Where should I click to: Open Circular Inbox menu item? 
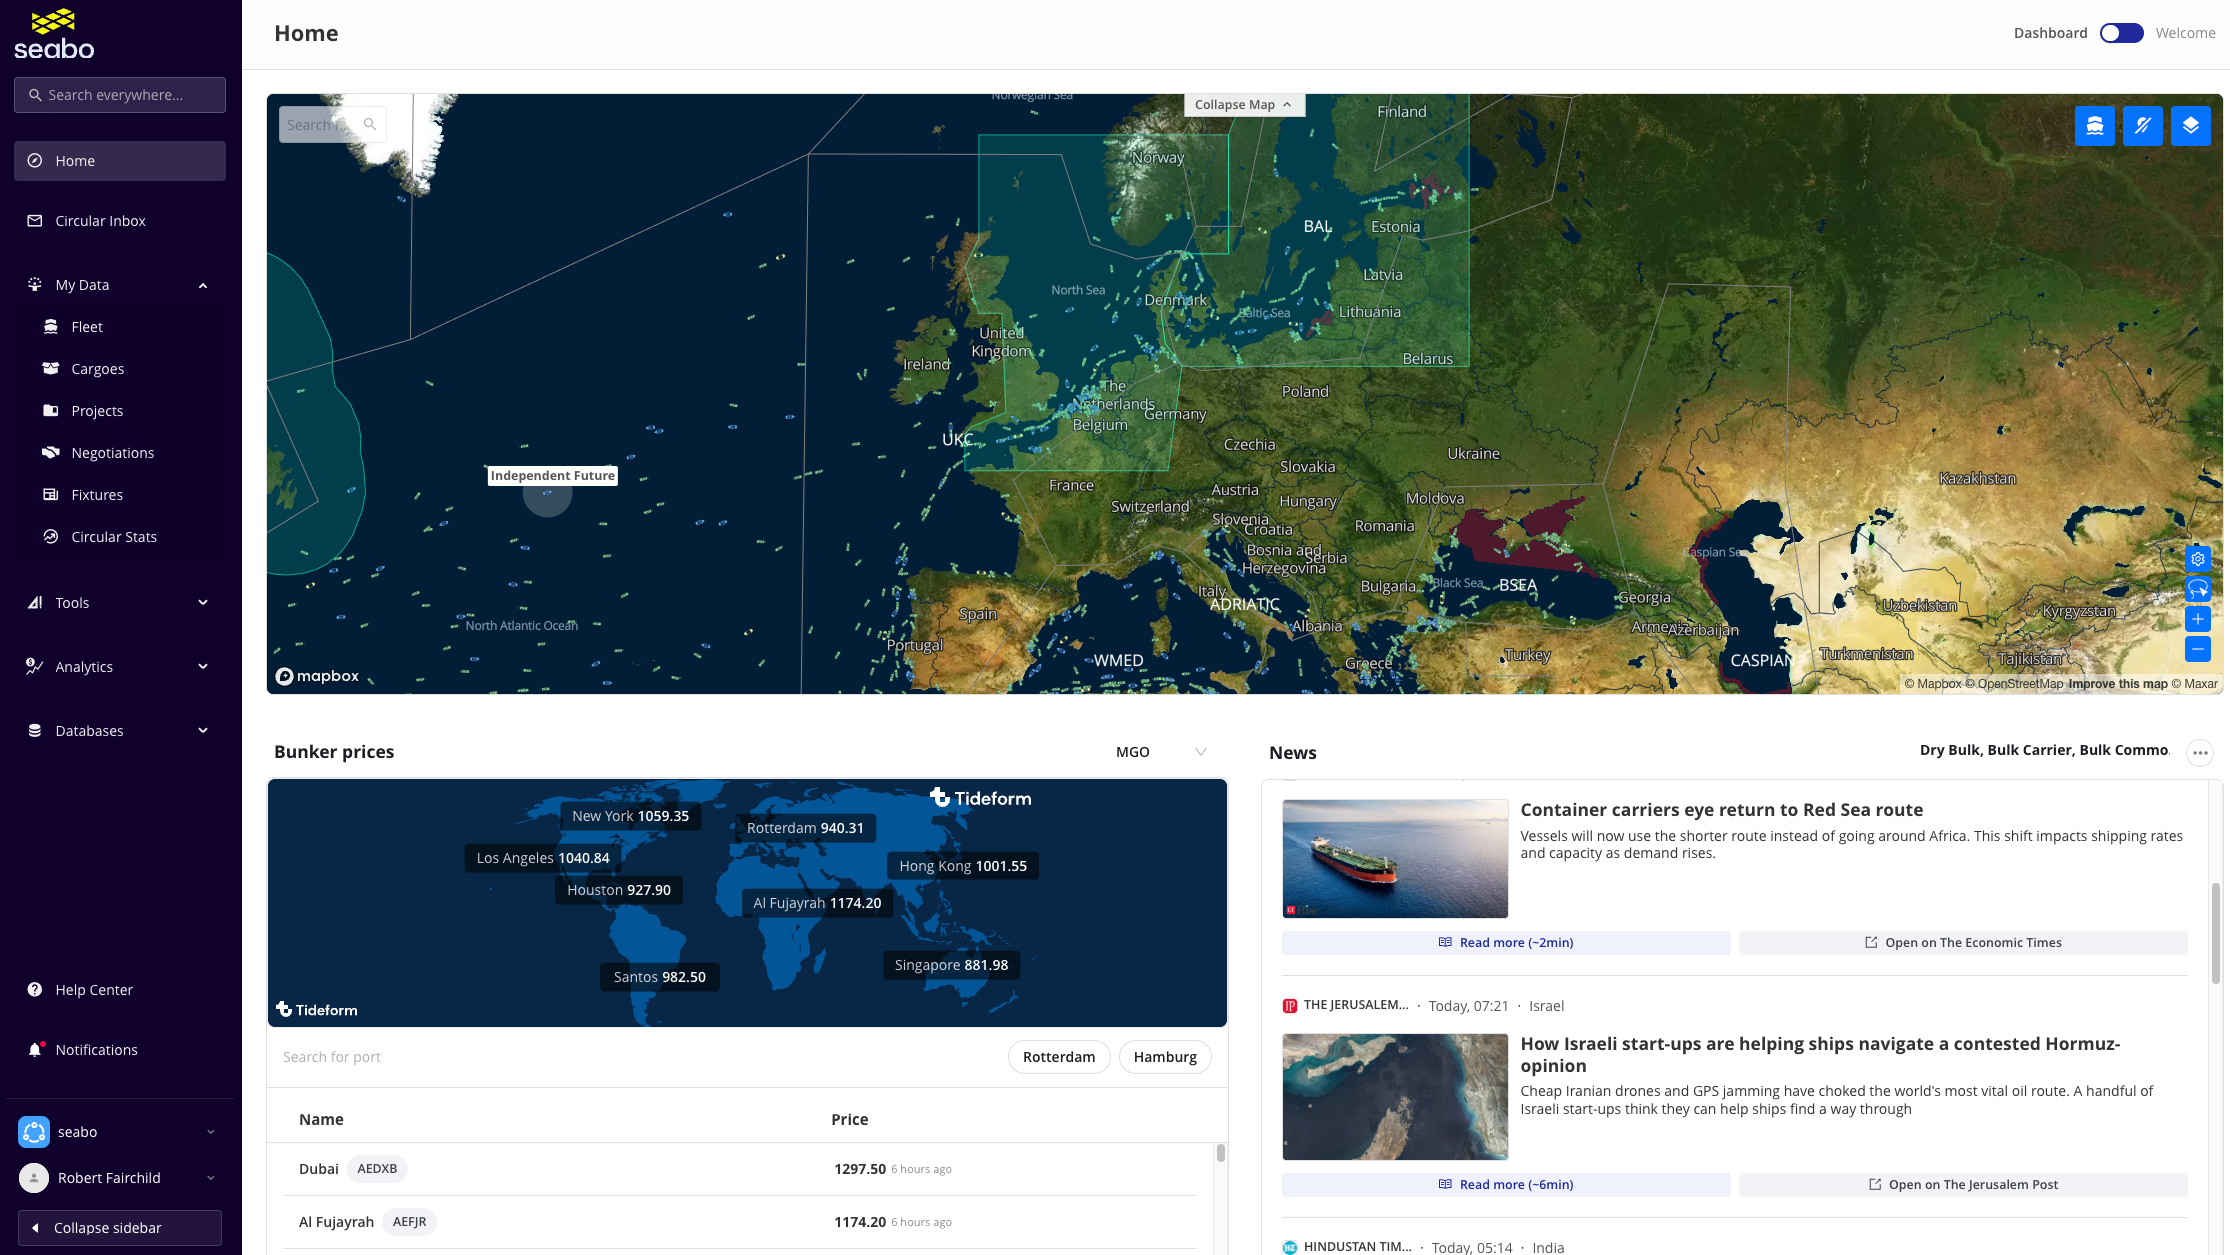pos(120,221)
